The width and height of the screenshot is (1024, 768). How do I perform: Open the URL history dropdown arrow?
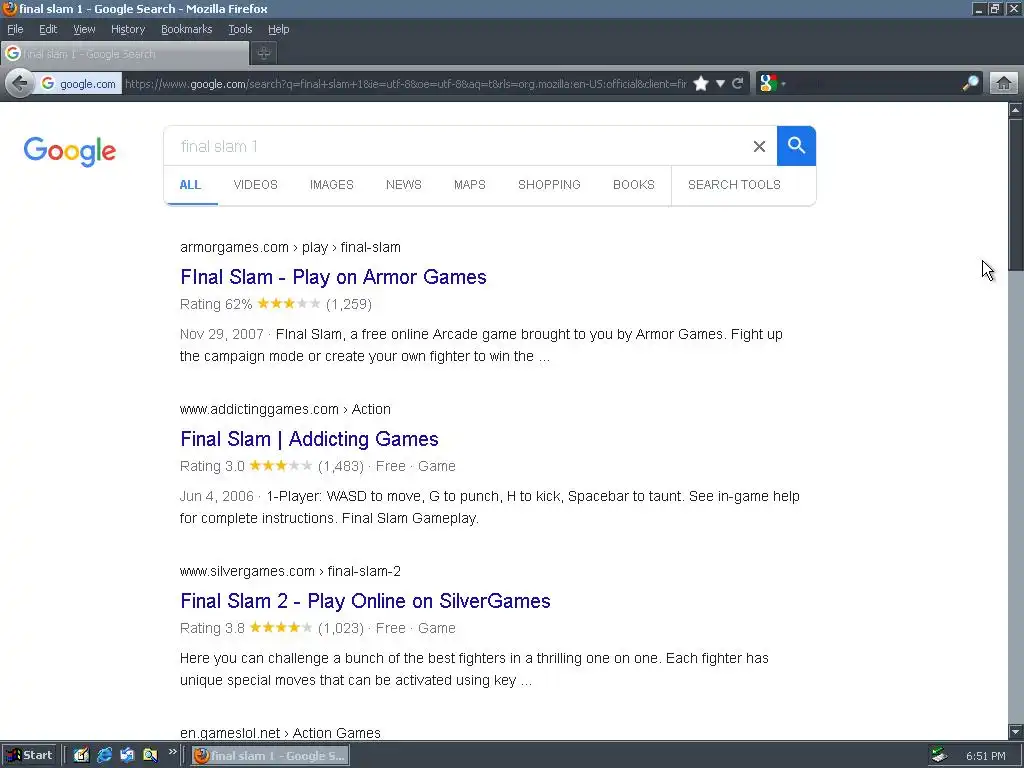pos(720,84)
